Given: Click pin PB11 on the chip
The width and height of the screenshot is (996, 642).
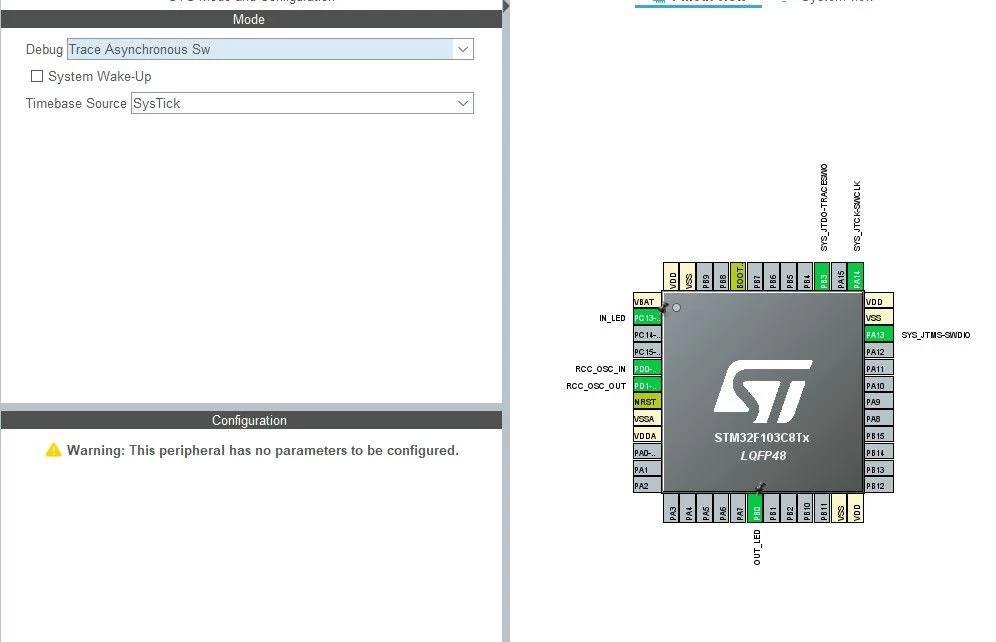Looking at the screenshot, I should click(x=823, y=509).
